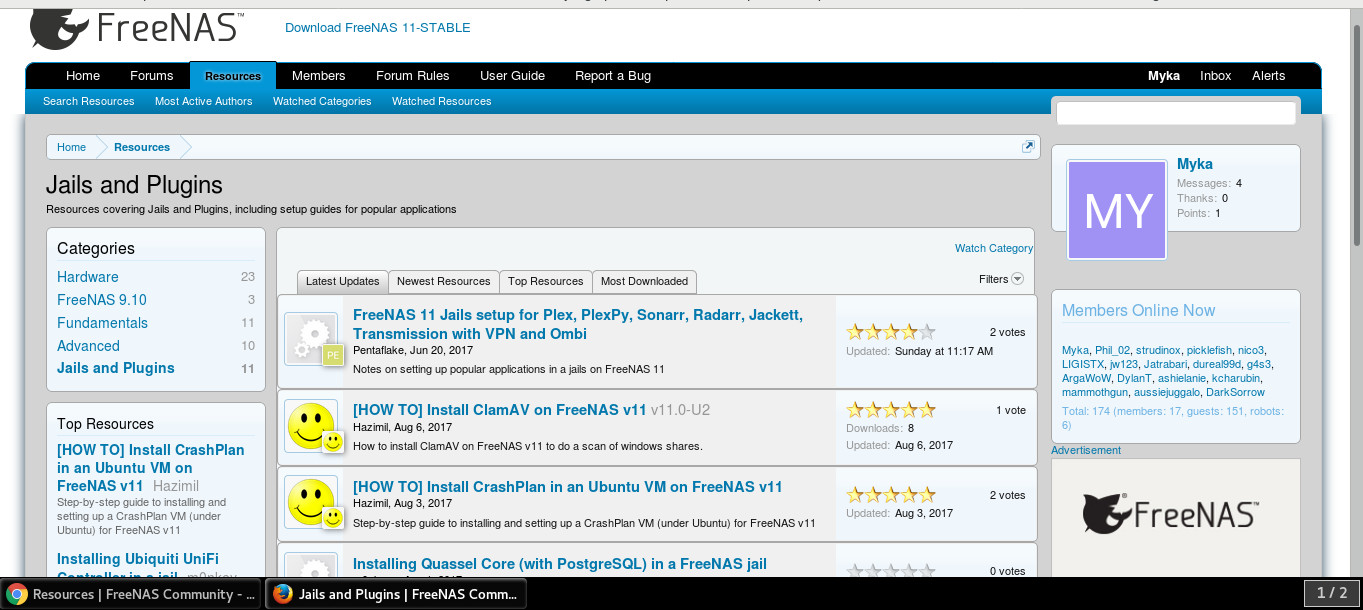The image size is (1363, 610).
Task: Click the workspace switcher 1 / 2
Action: coord(1332,593)
